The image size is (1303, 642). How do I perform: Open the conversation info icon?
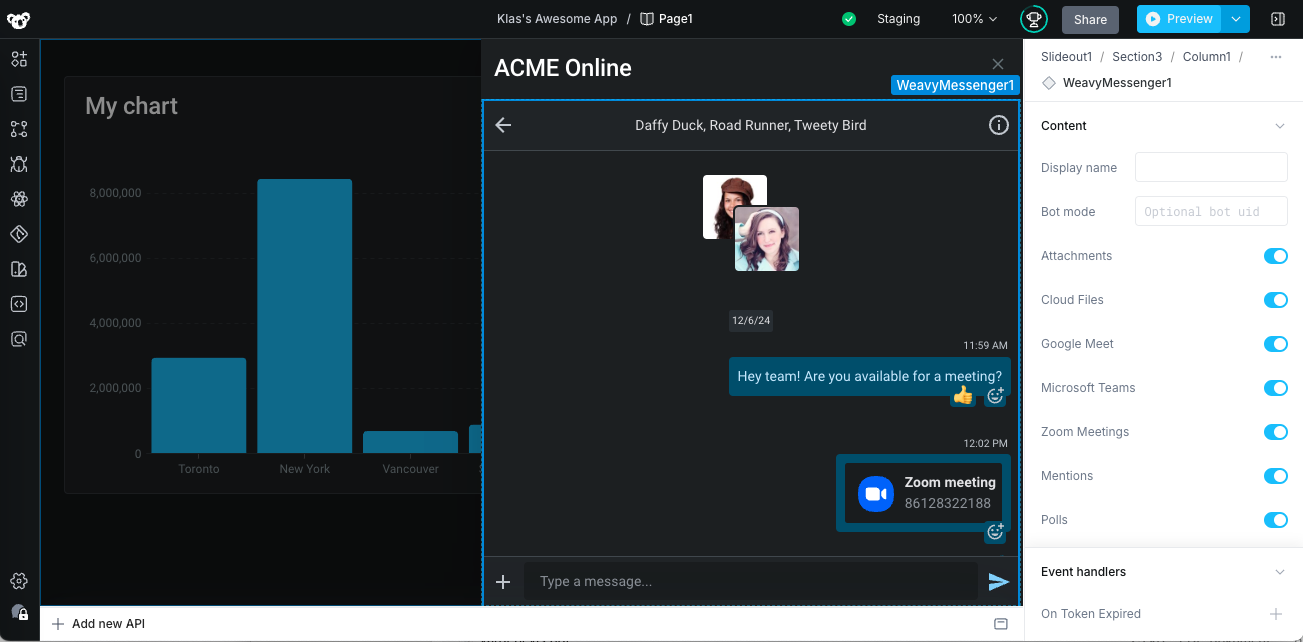pyautogui.click(x=997, y=125)
